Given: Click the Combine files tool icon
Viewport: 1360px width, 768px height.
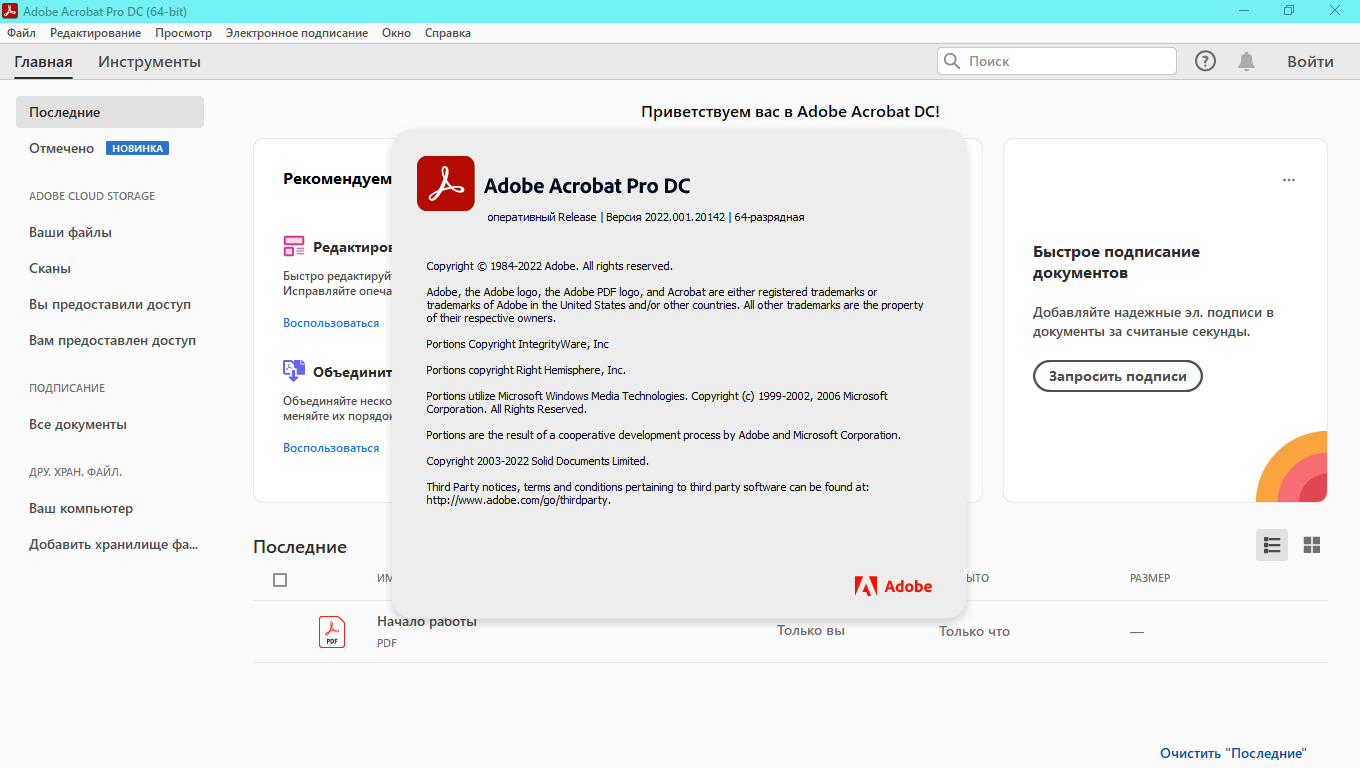Looking at the screenshot, I should pos(294,371).
